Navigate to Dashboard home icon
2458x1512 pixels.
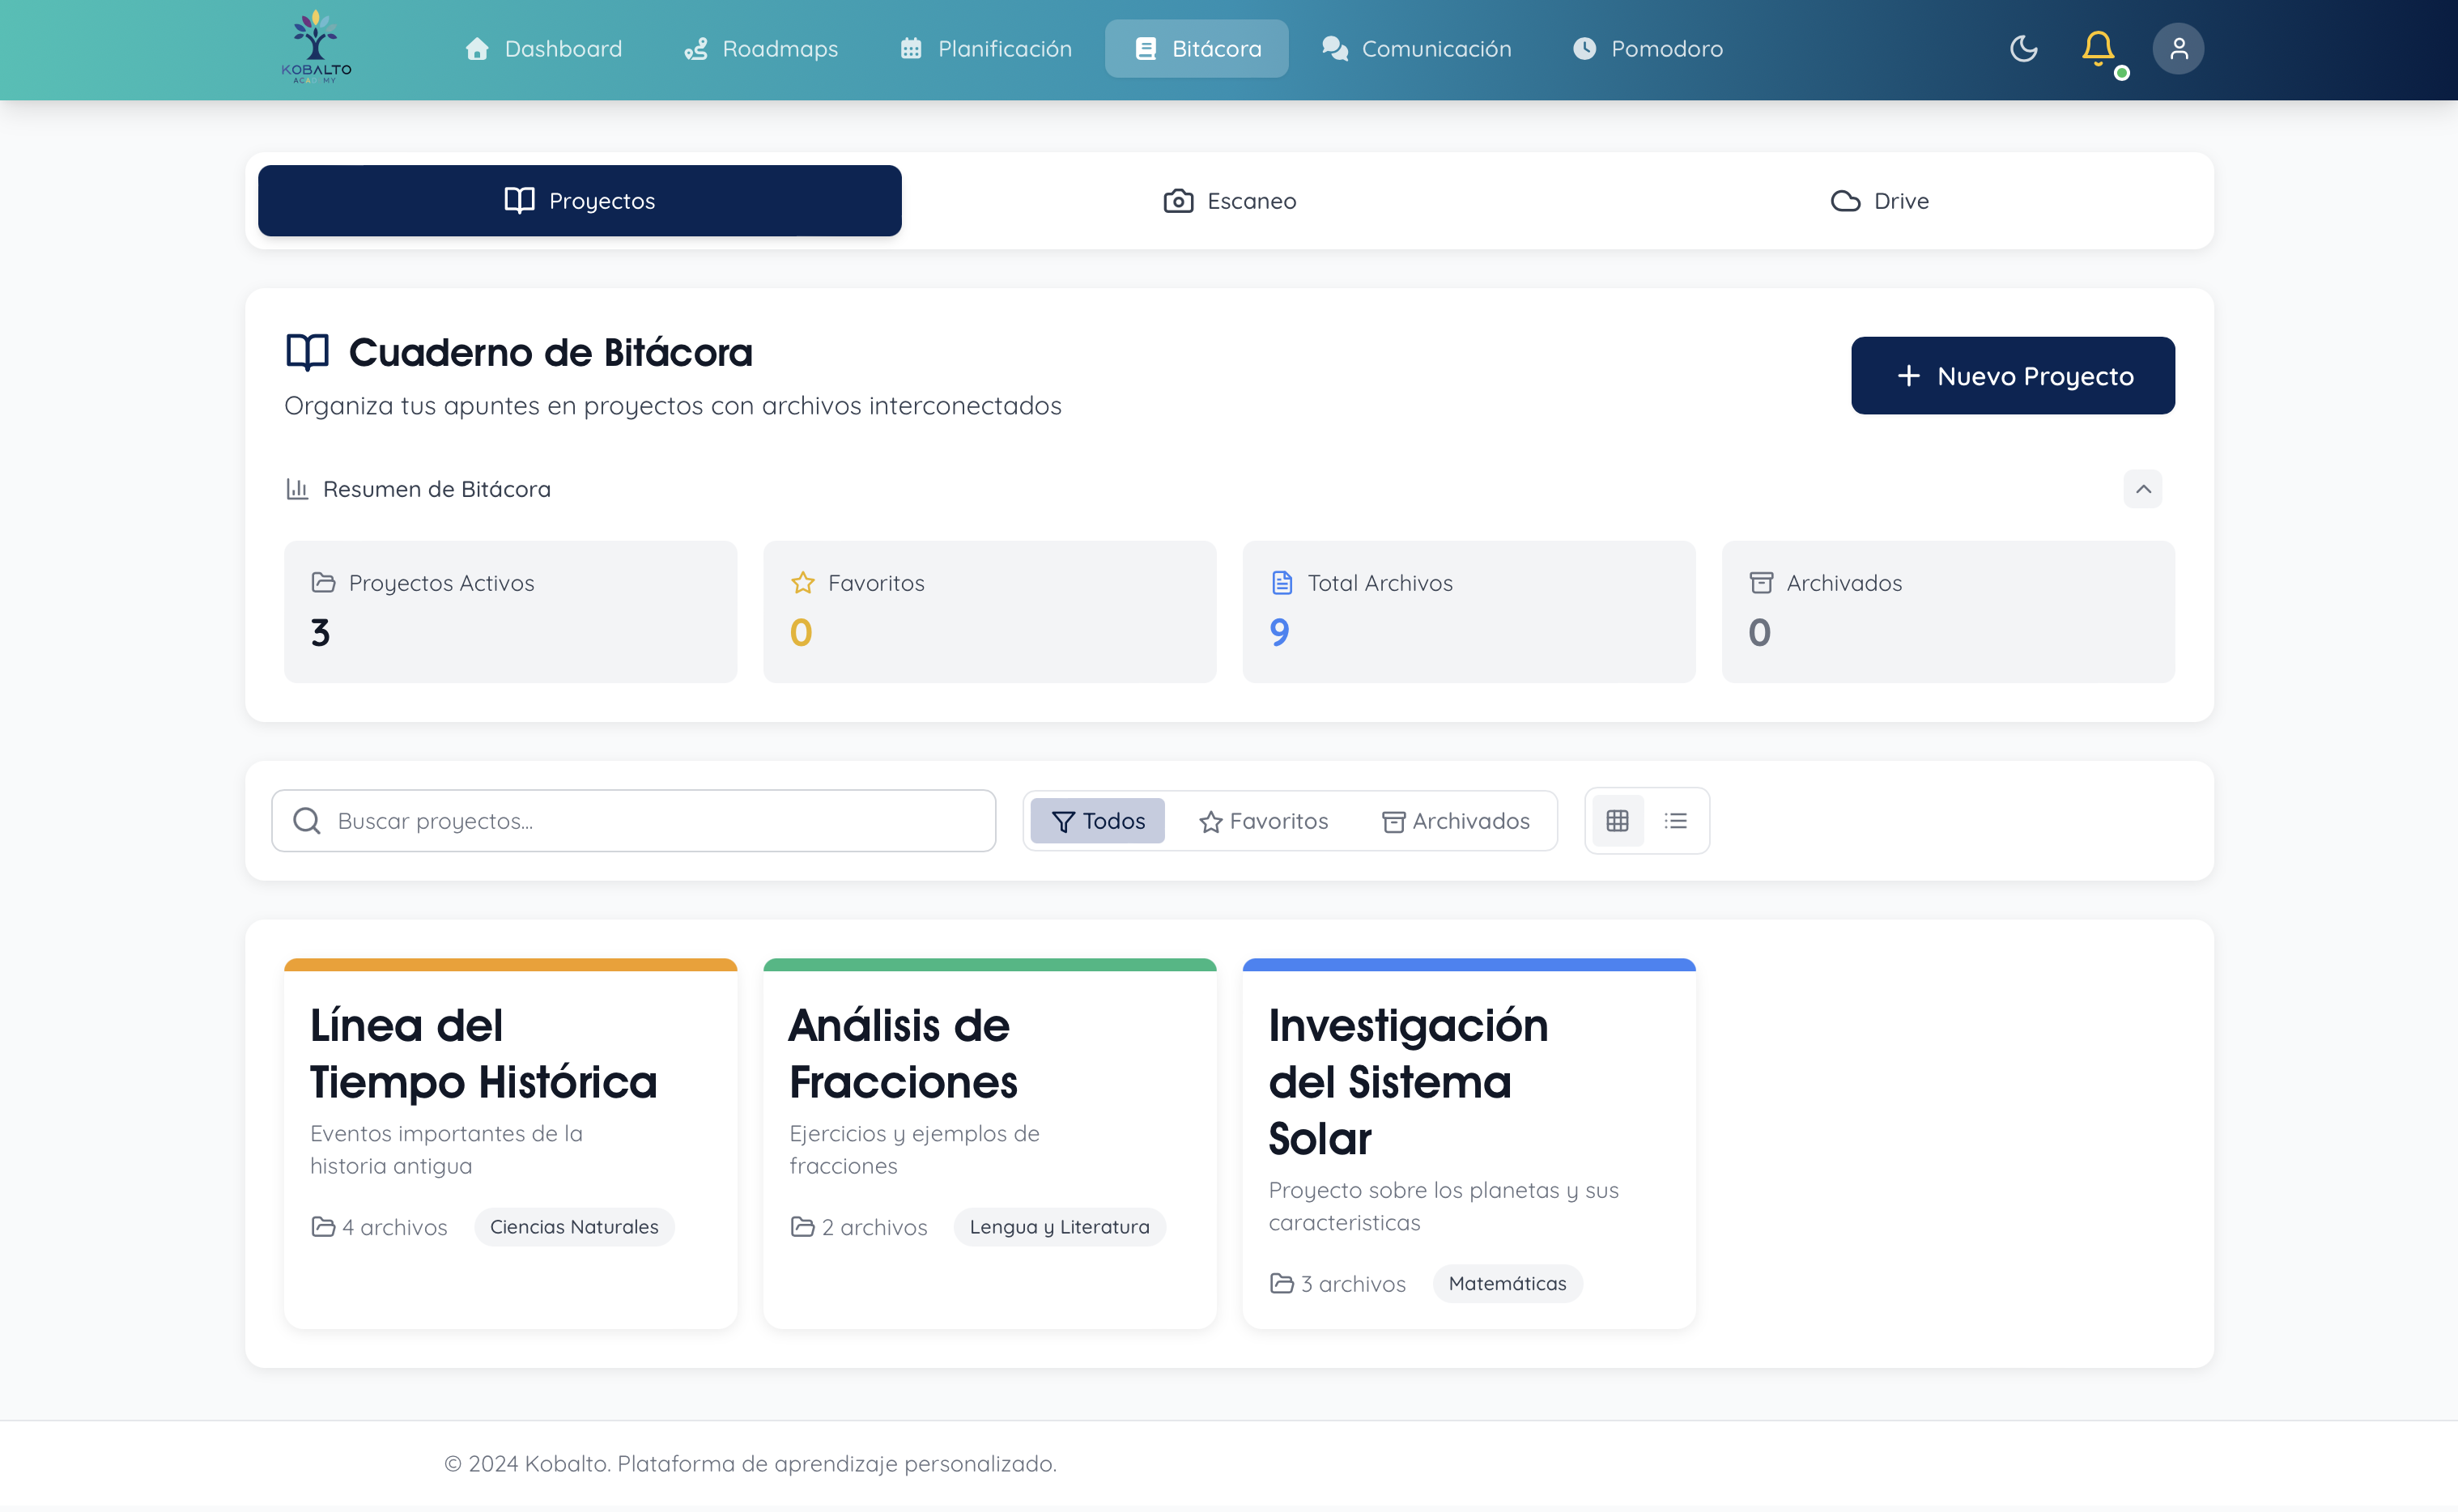(478, 48)
